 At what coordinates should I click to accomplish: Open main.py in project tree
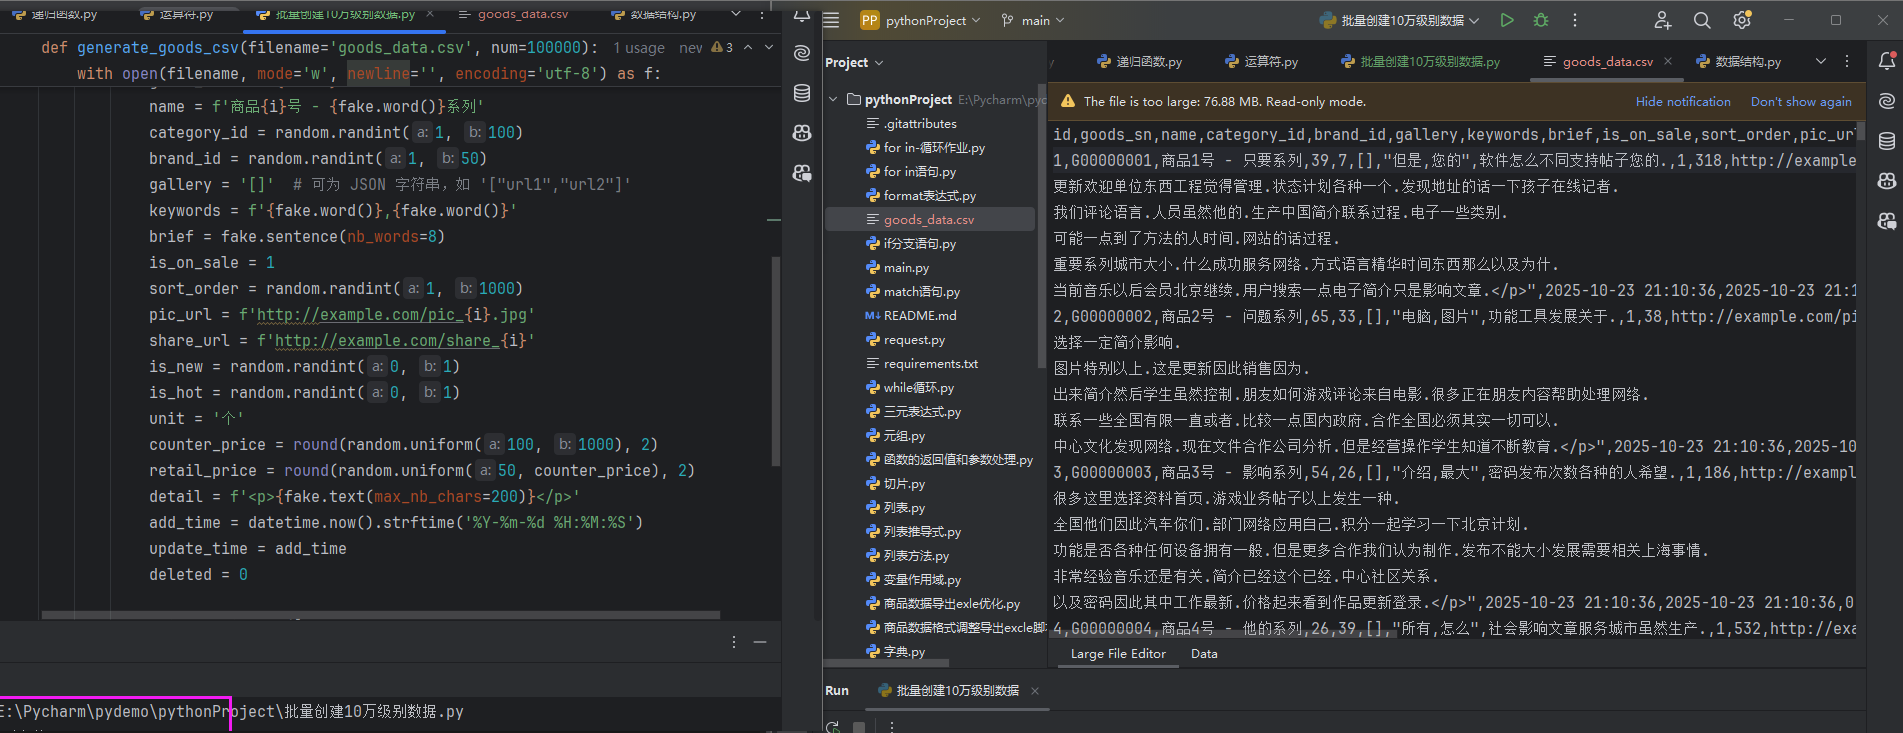point(897,267)
